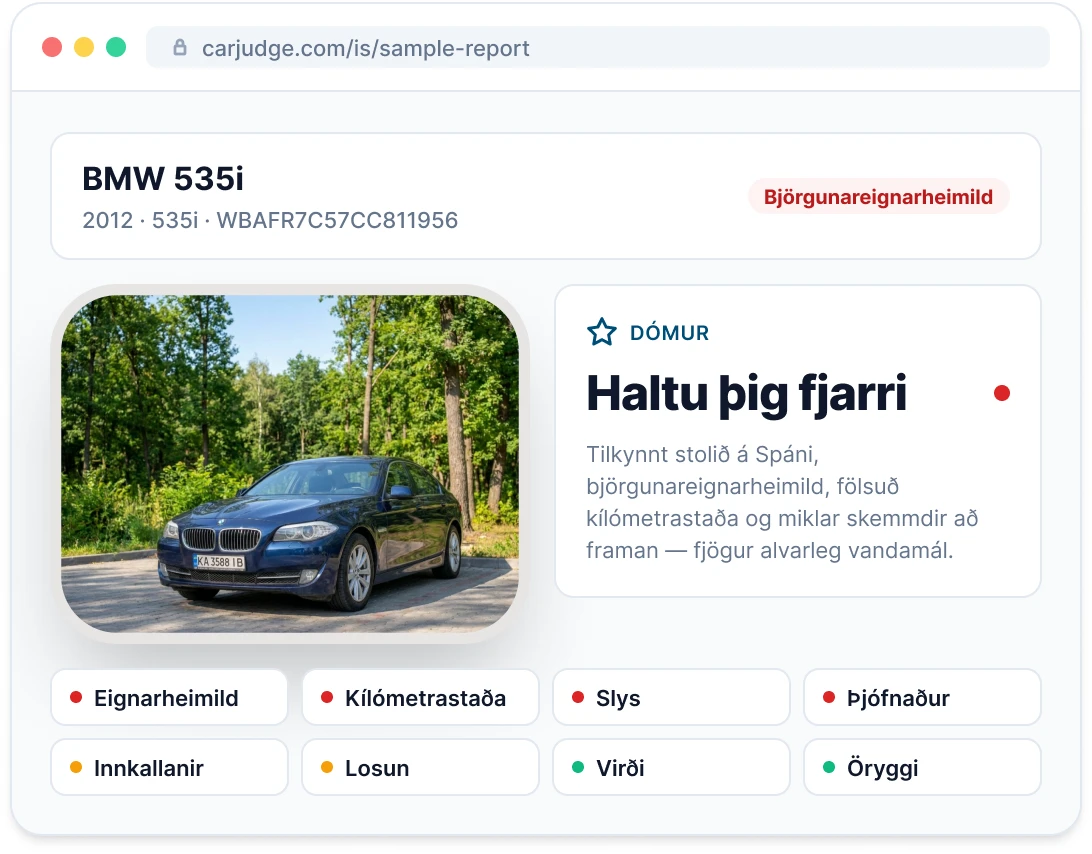Screen dimensions: 1092x854
Task: Open the Eignarheimild section
Action: point(169,697)
